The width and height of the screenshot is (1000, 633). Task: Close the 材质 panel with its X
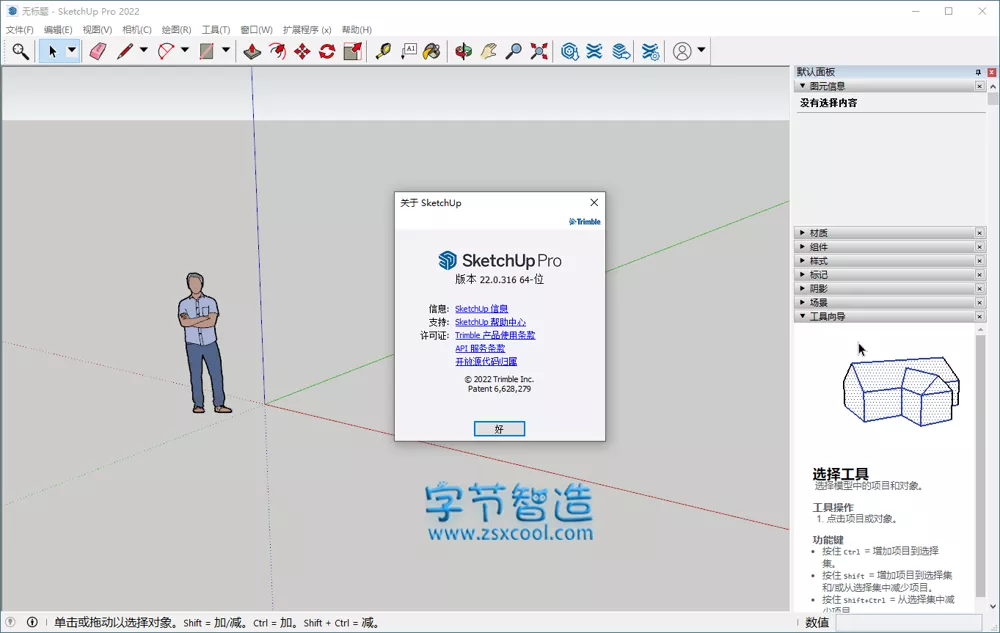980,233
